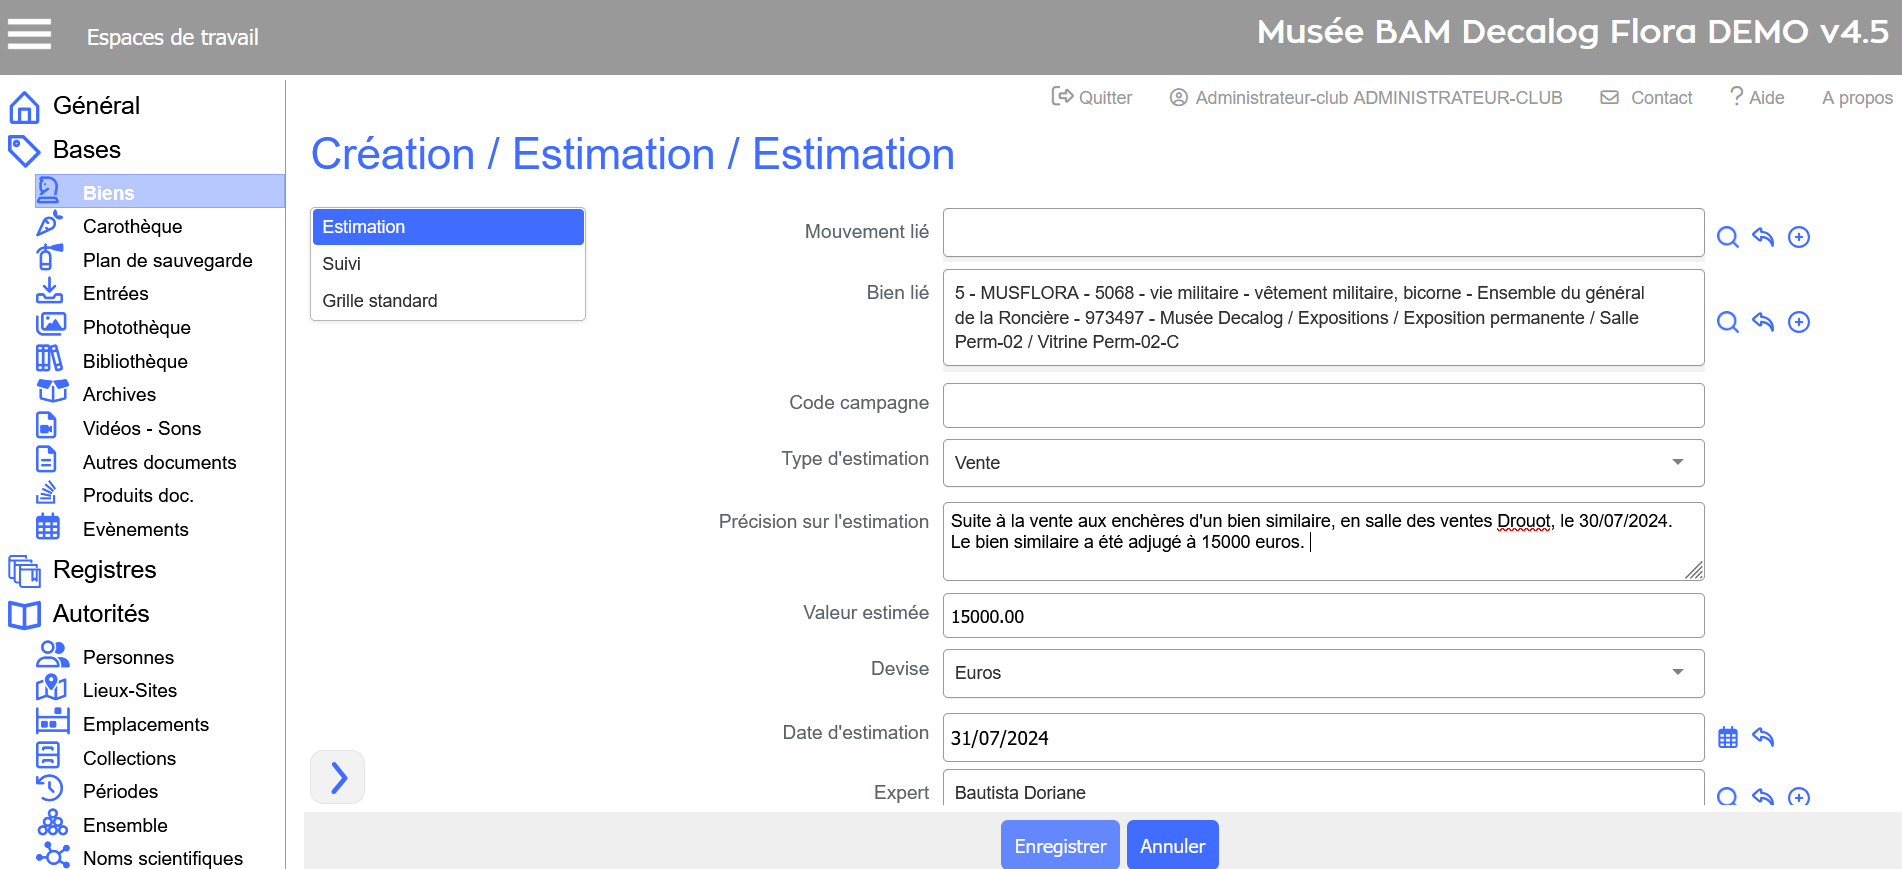Open Emplacements in the Autorités section
Viewport: 1902px width, 869px height.
coord(145,724)
